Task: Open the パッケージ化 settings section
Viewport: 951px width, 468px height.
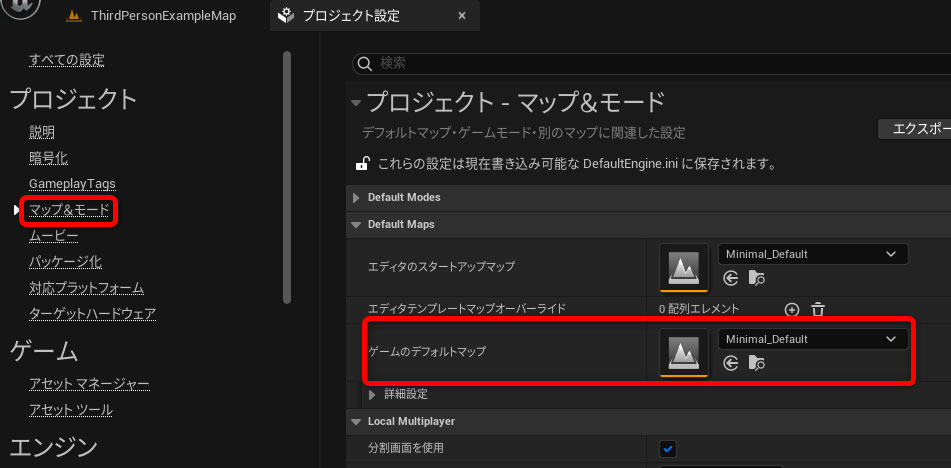Action: (66, 262)
